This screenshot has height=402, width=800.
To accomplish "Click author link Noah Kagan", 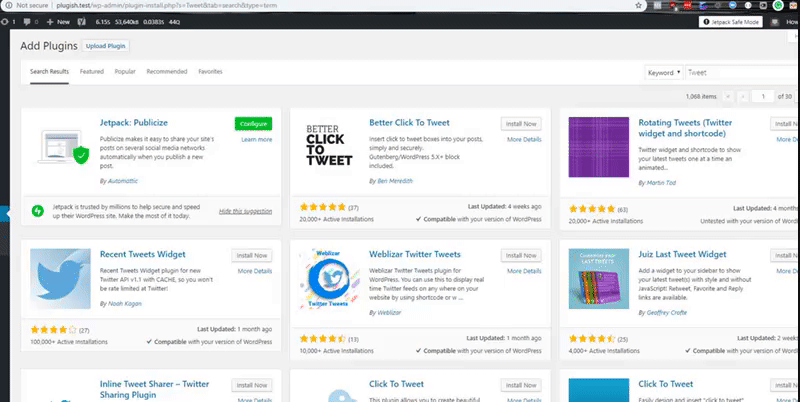I will [124, 304].
